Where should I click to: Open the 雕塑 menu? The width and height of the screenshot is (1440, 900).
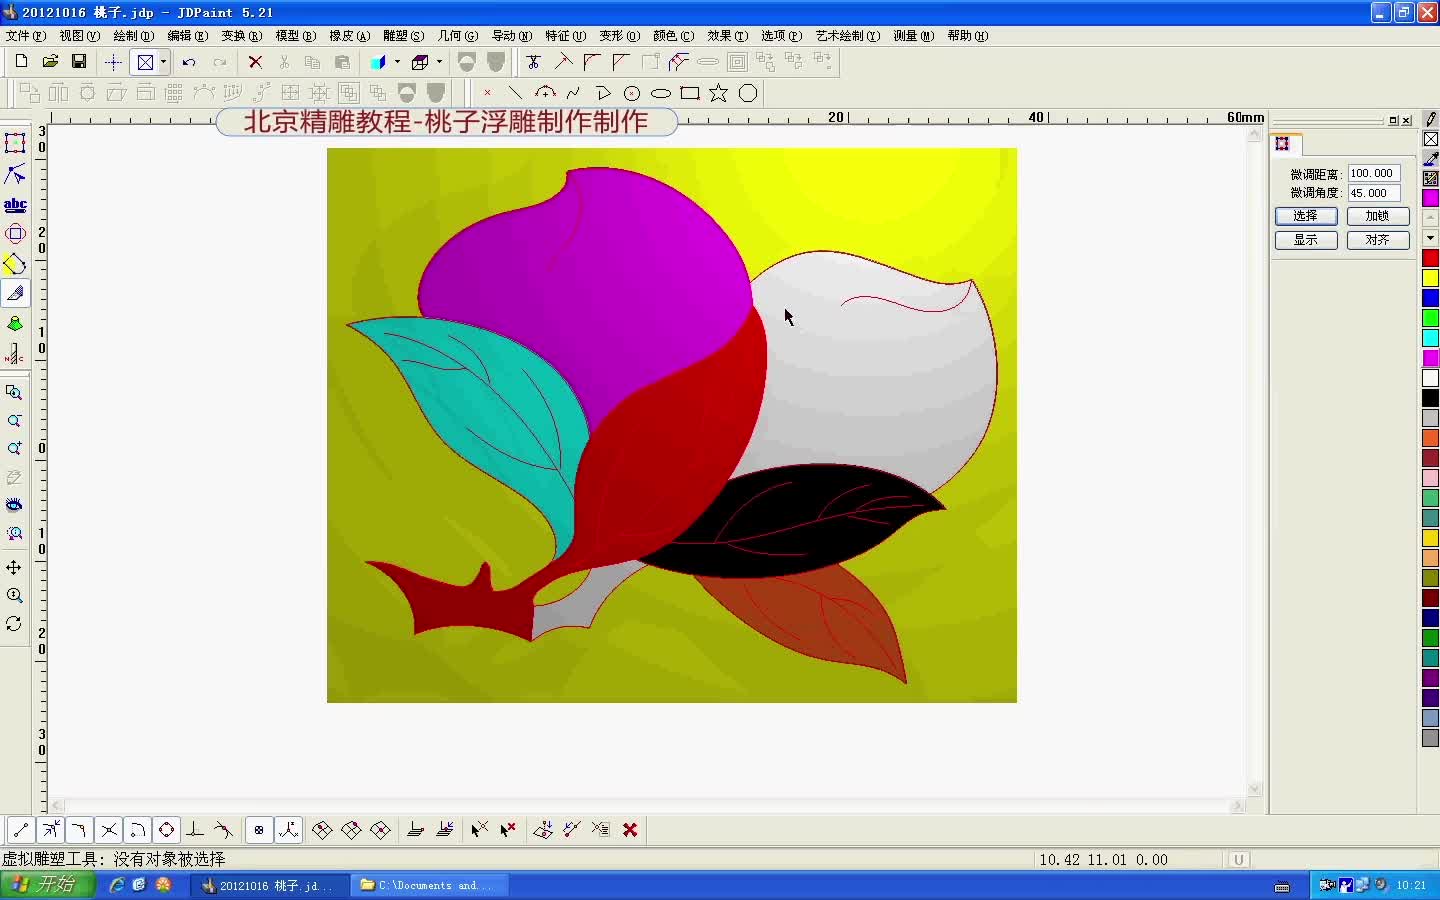[x=401, y=36]
